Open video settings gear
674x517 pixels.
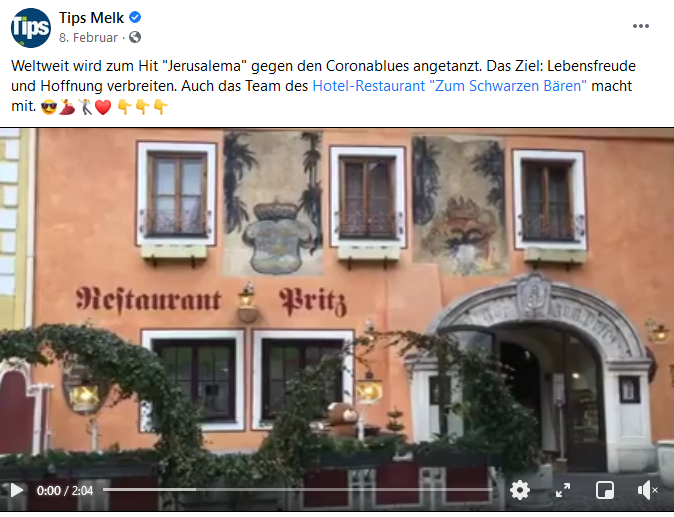pyautogui.click(x=520, y=490)
